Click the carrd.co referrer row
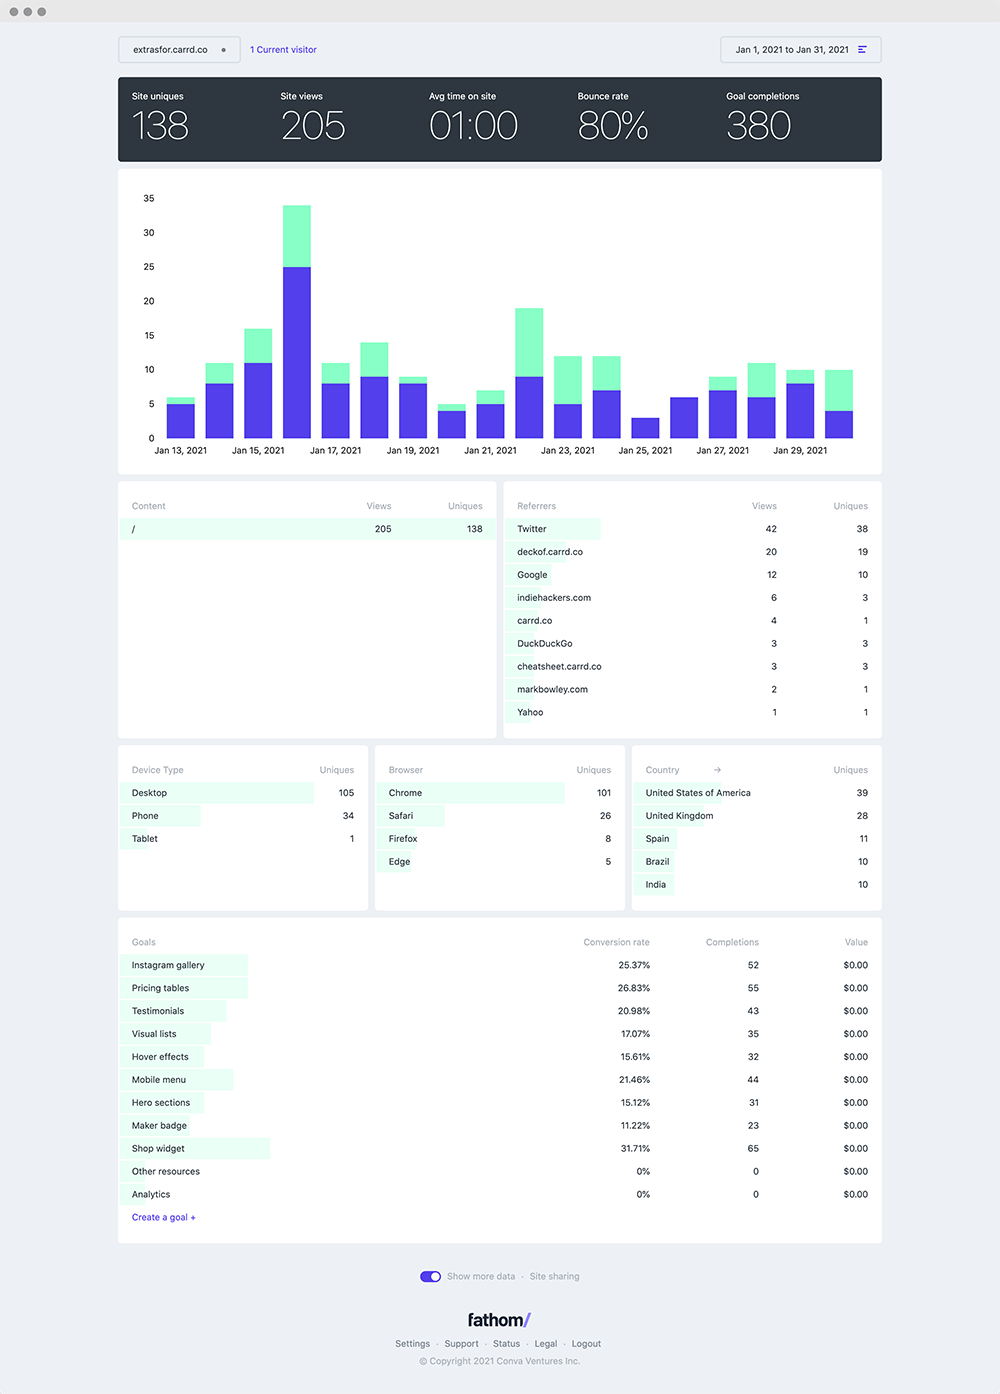The height and width of the screenshot is (1394, 1000). click(x=692, y=621)
